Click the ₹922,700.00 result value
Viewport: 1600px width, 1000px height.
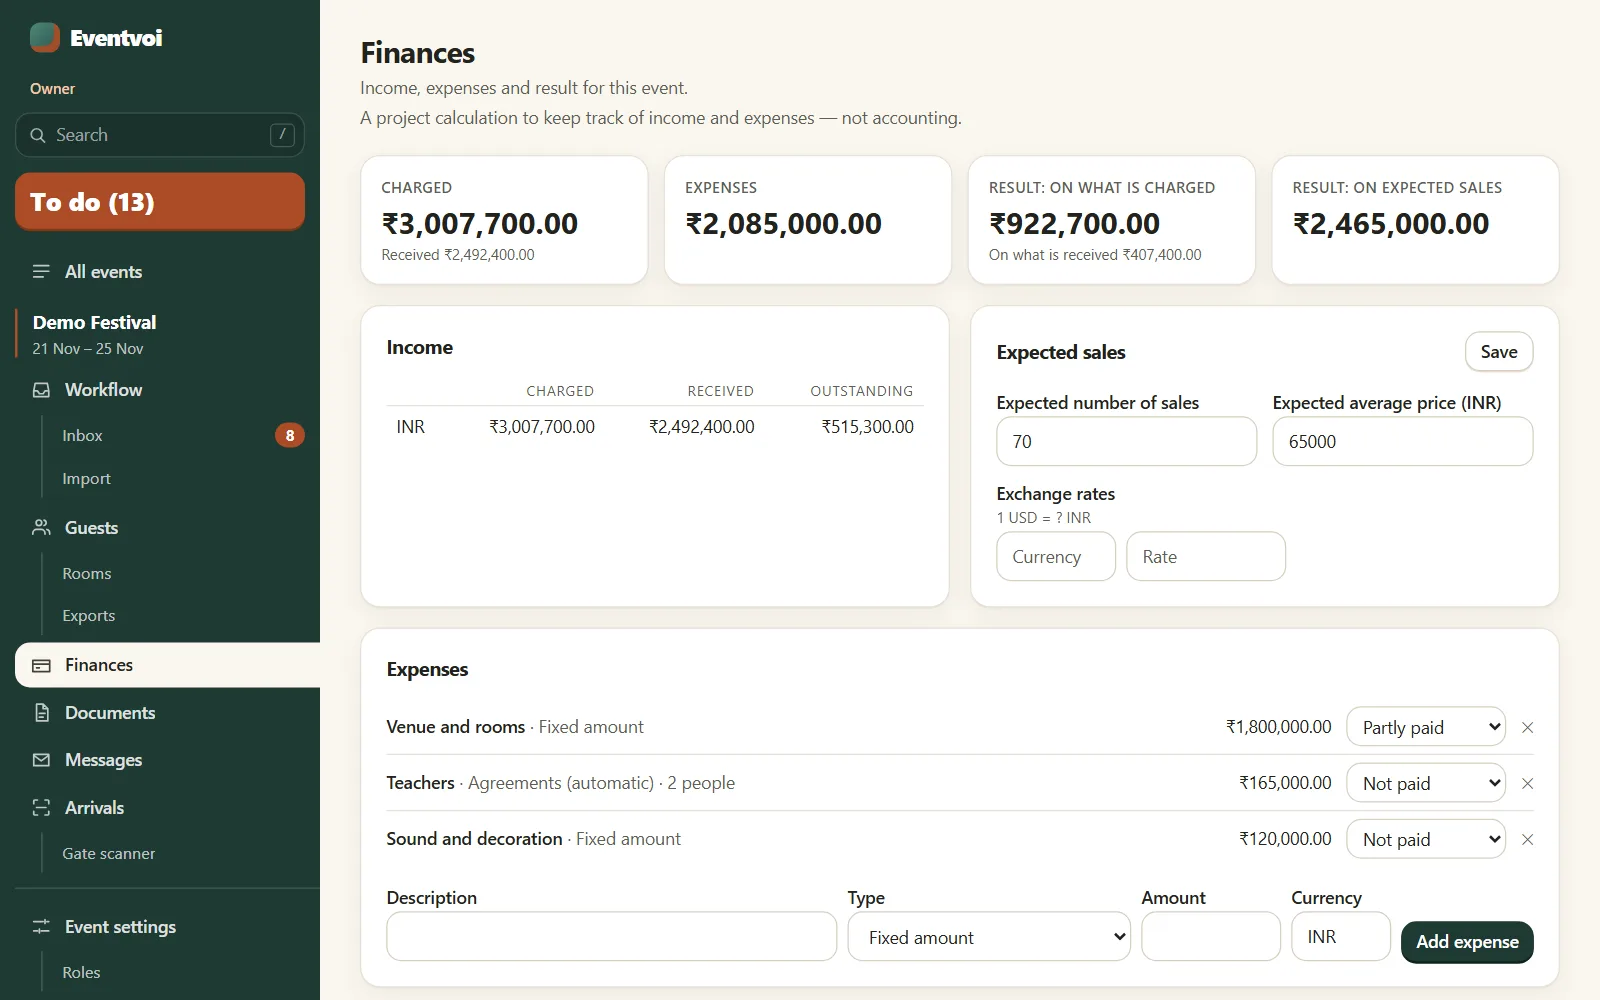[1074, 224]
